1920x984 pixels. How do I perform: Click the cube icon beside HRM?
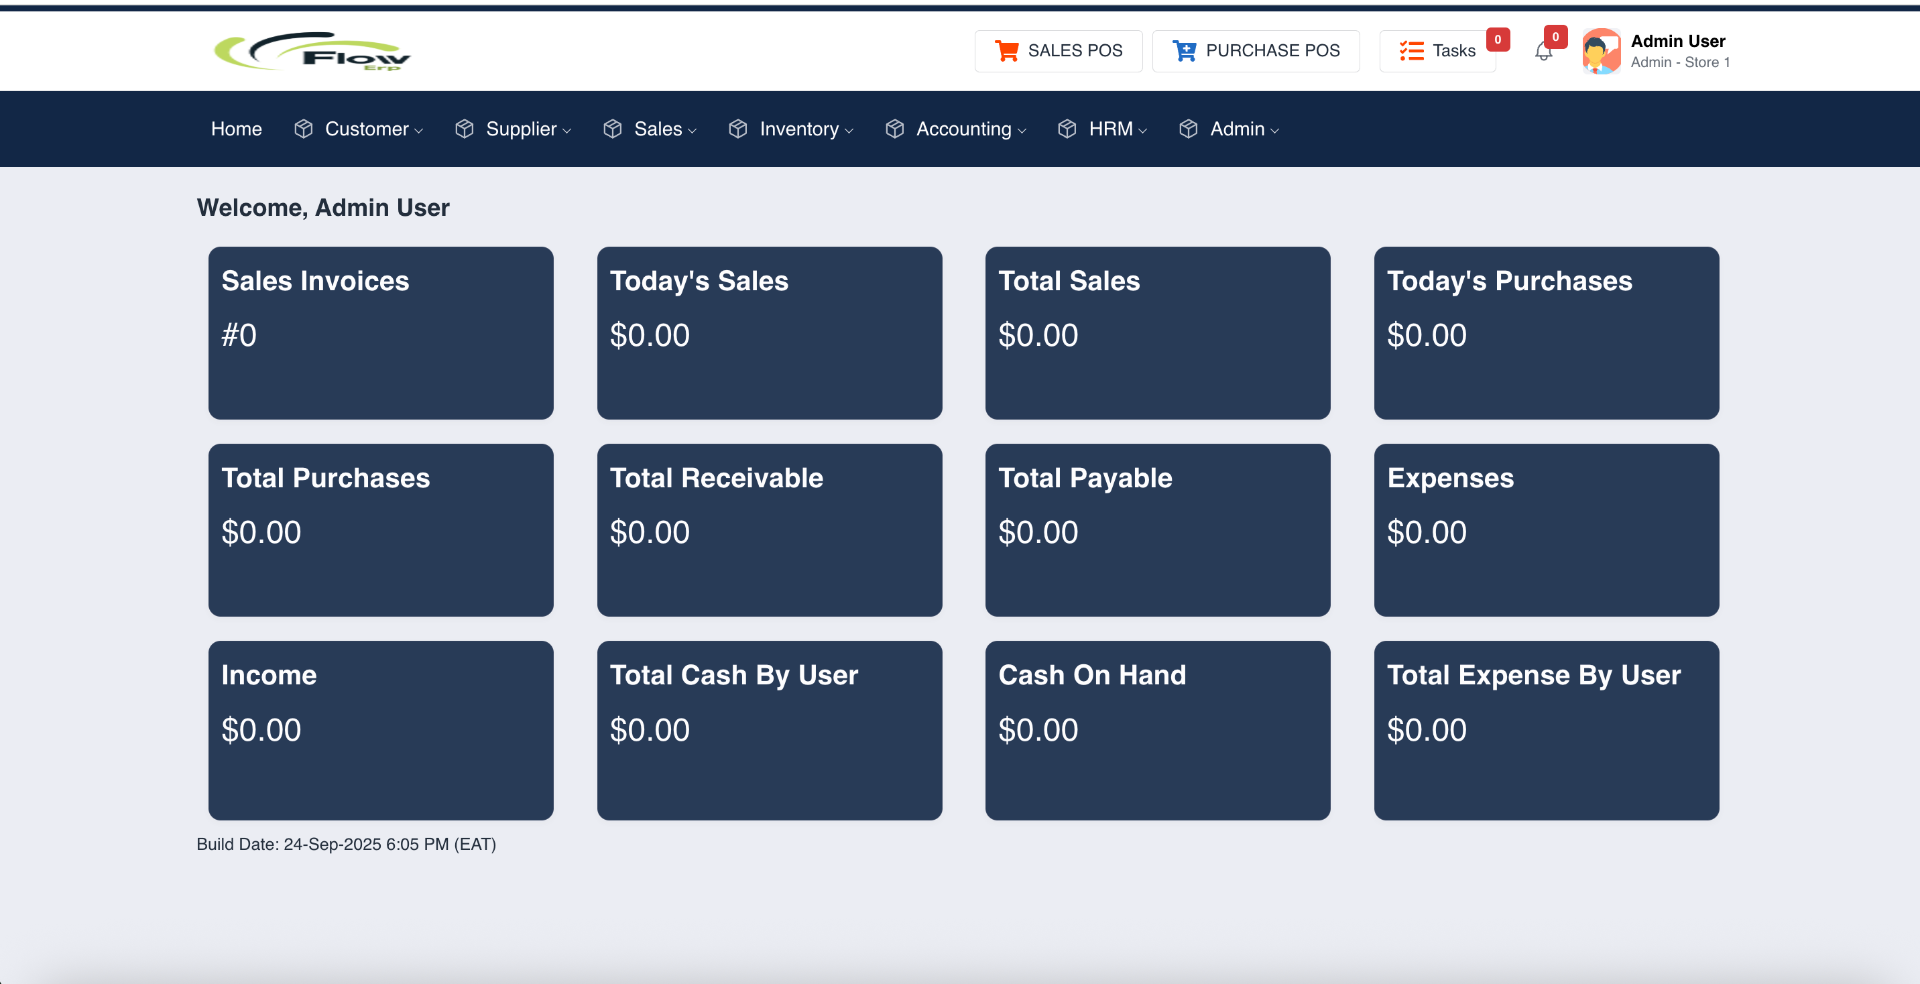coord(1067,129)
